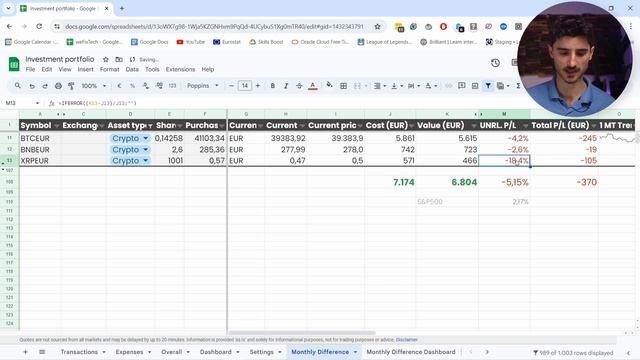Increase font size with plus button

tap(258, 86)
